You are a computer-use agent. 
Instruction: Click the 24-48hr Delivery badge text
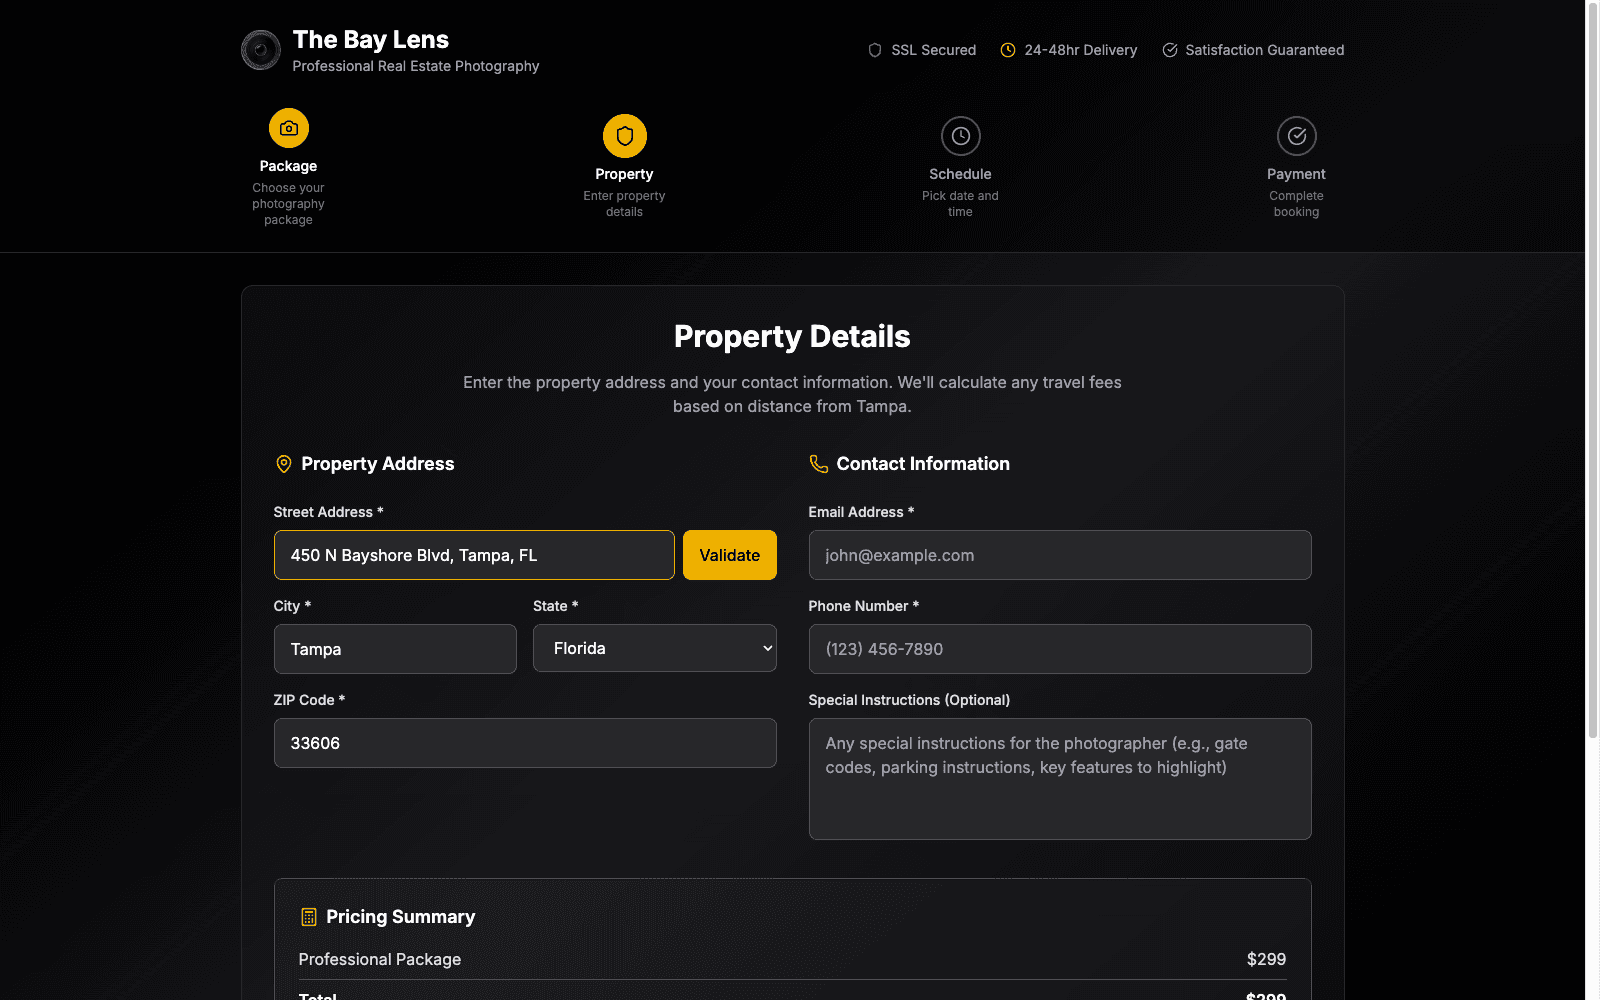pyautogui.click(x=1081, y=50)
